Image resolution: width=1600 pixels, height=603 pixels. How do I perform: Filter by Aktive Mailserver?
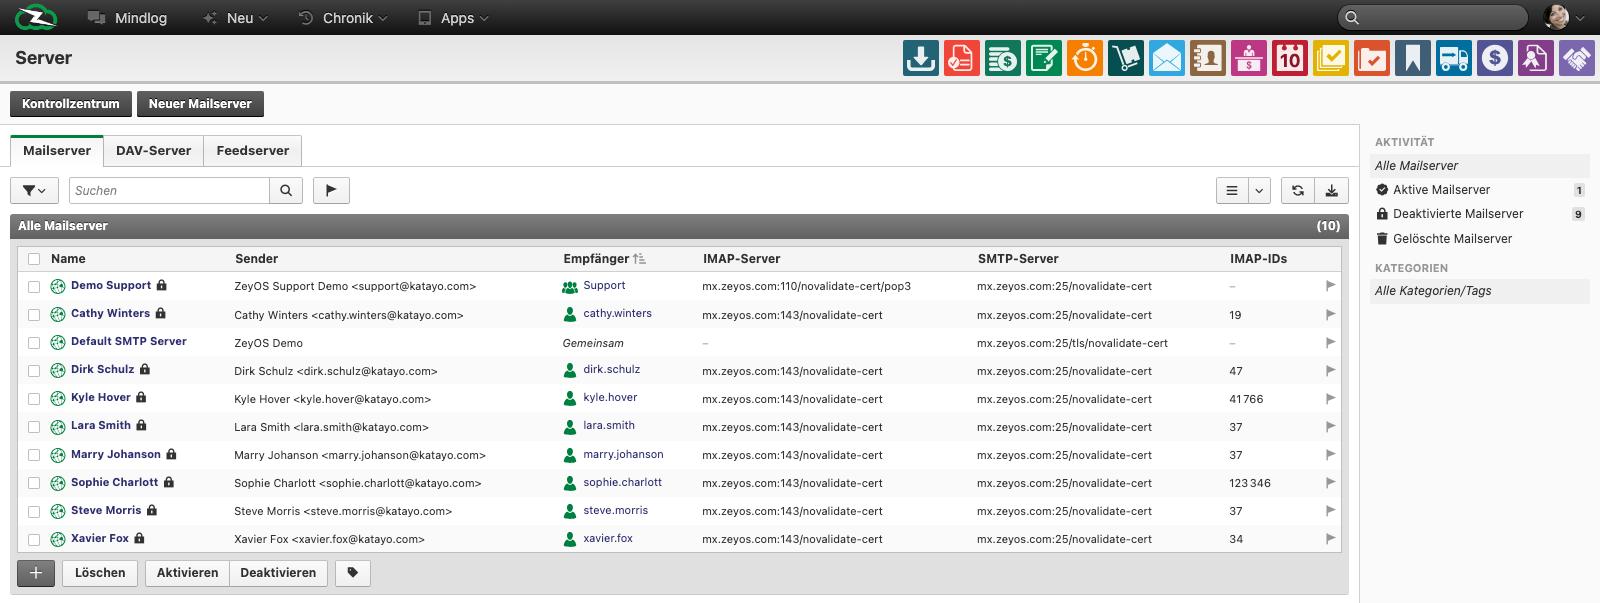(1480, 190)
